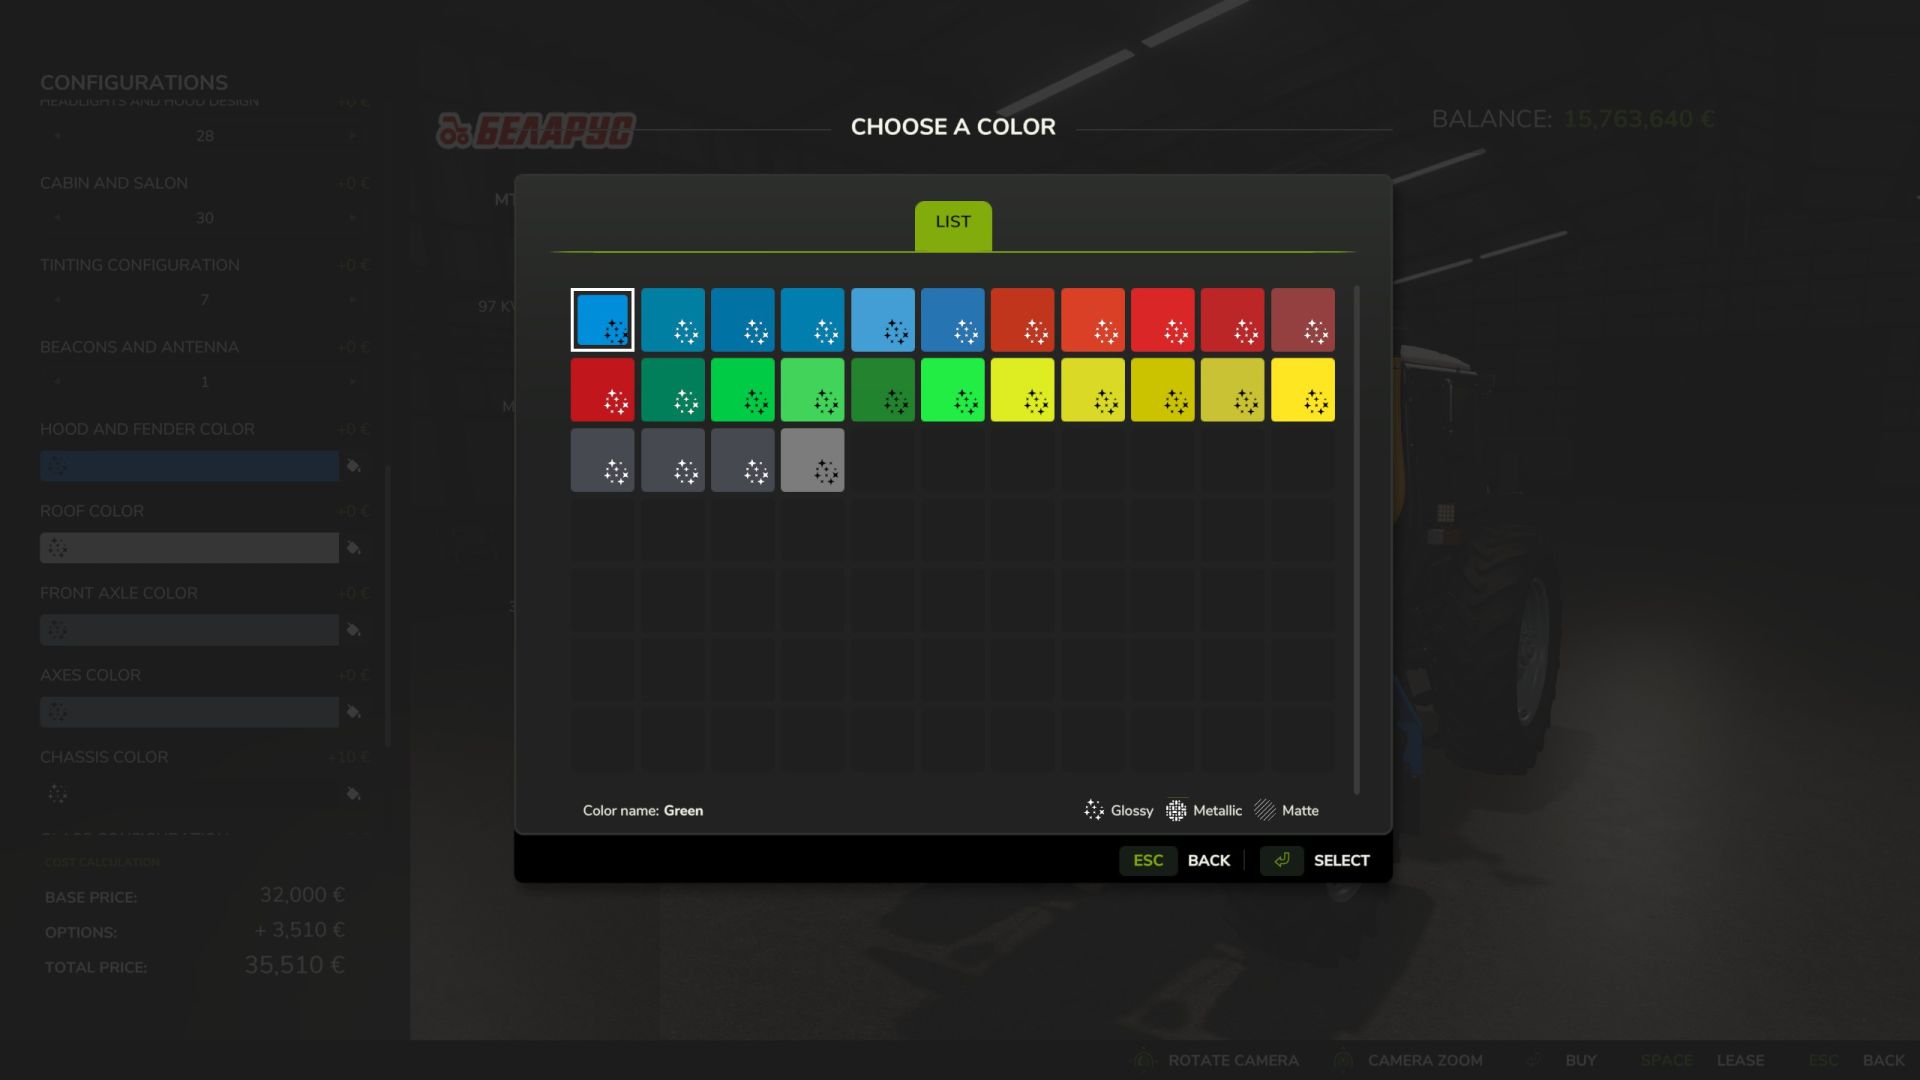
Task: Click the color list vertical scrollbar
Action: tap(1357, 540)
